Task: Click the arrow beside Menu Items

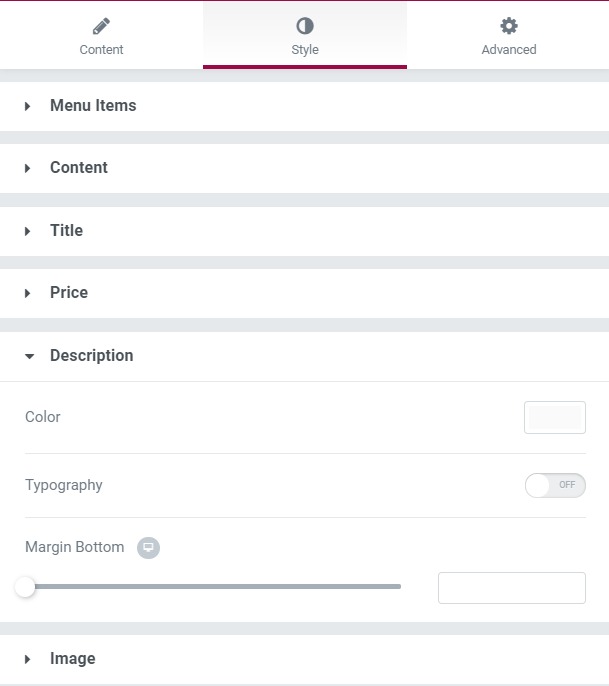Action: [x=28, y=106]
